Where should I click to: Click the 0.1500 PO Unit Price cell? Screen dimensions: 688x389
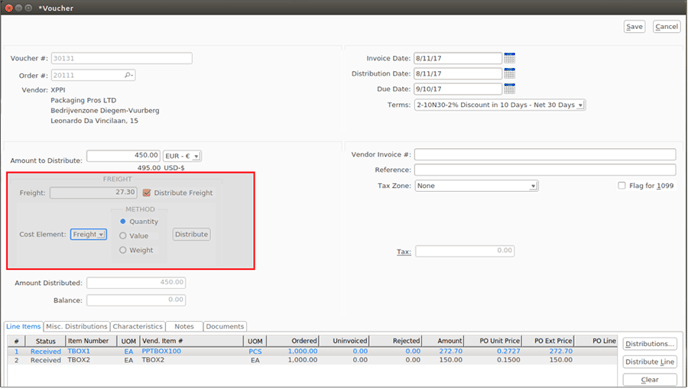[x=509, y=360]
